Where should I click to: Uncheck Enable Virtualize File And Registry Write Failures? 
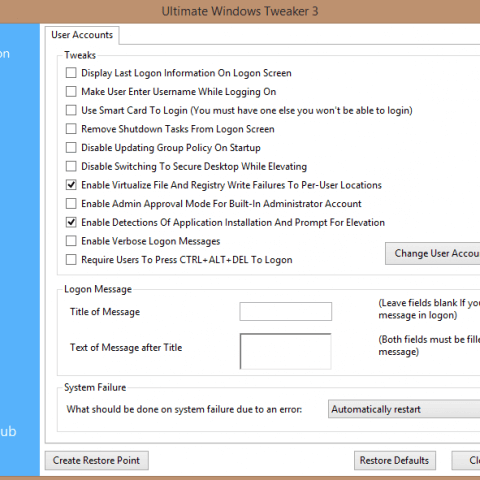point(71,185)
